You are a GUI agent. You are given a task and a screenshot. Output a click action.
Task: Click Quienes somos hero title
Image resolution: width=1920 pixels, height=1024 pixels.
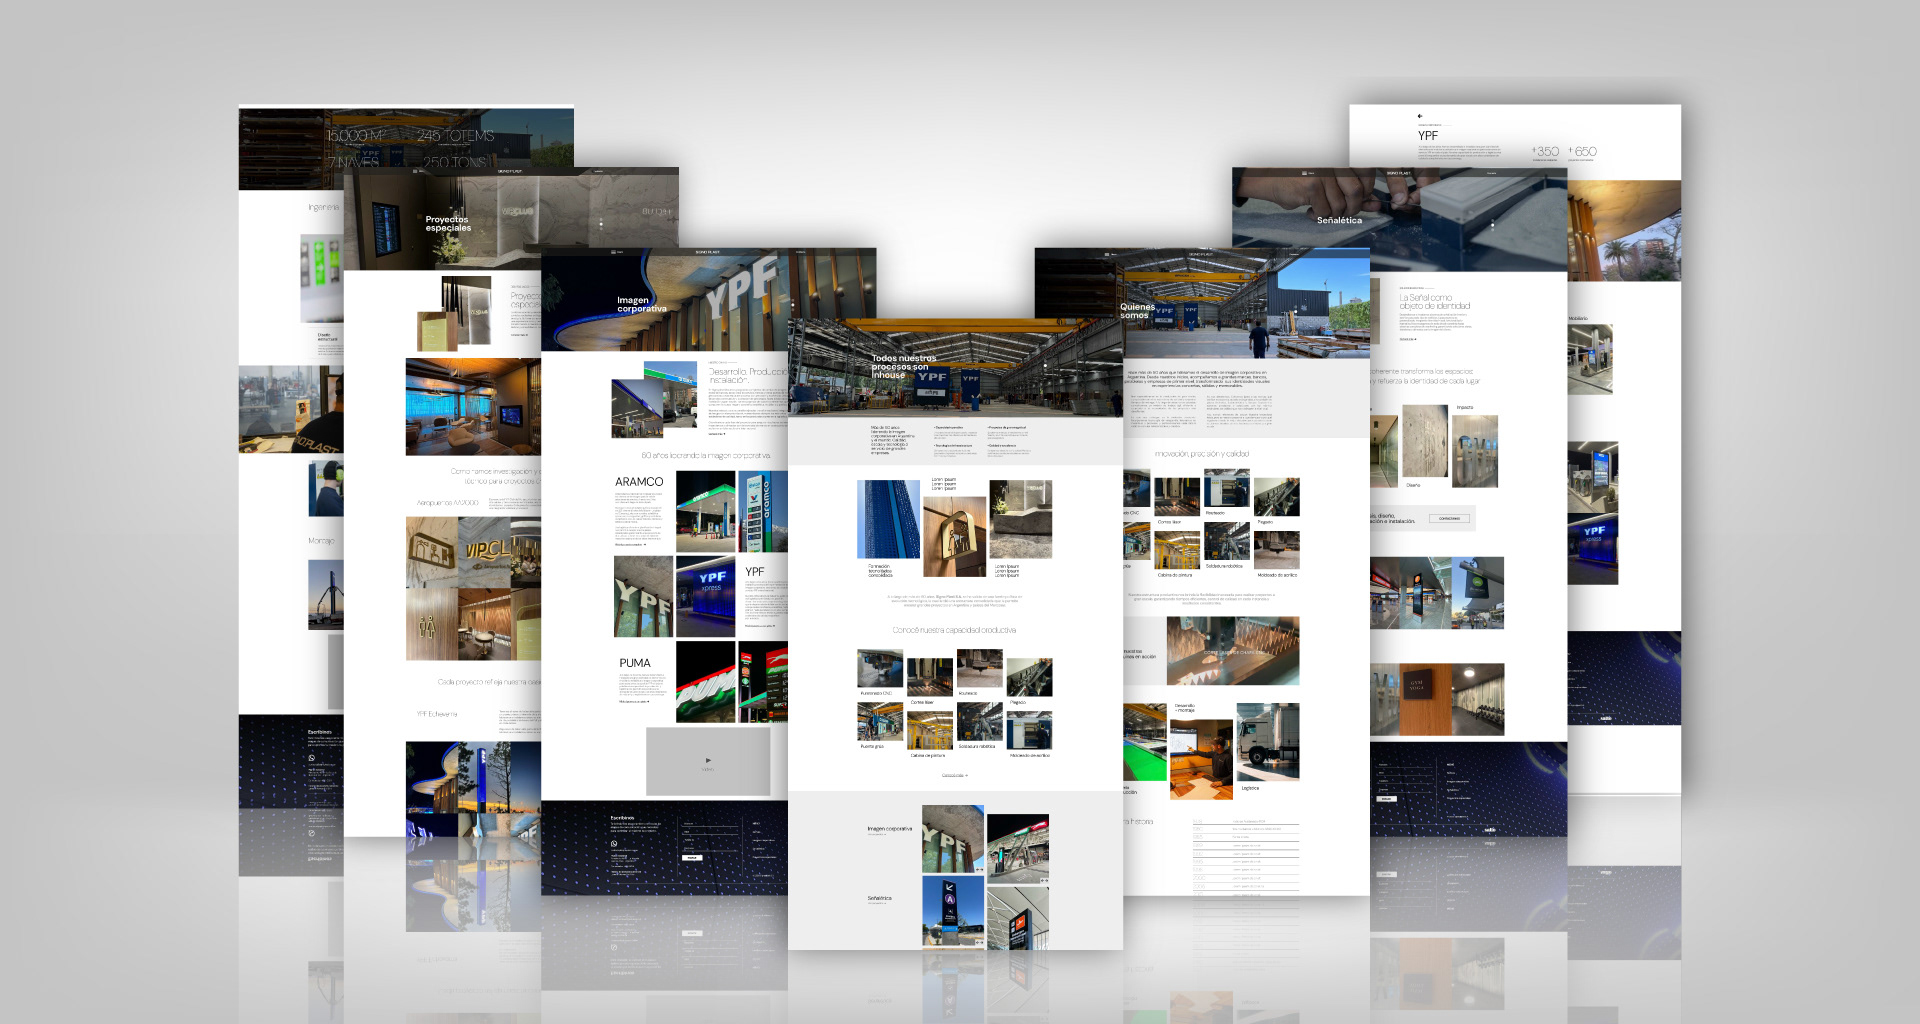coord(1137,311)
